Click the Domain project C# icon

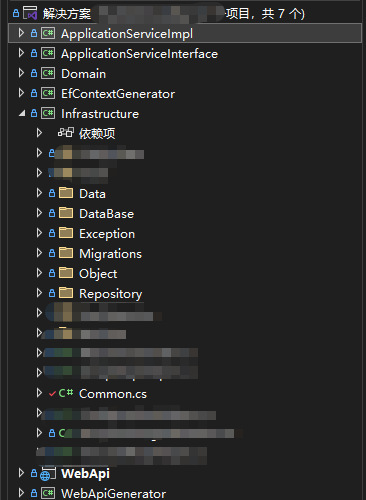tap(48, 73)
